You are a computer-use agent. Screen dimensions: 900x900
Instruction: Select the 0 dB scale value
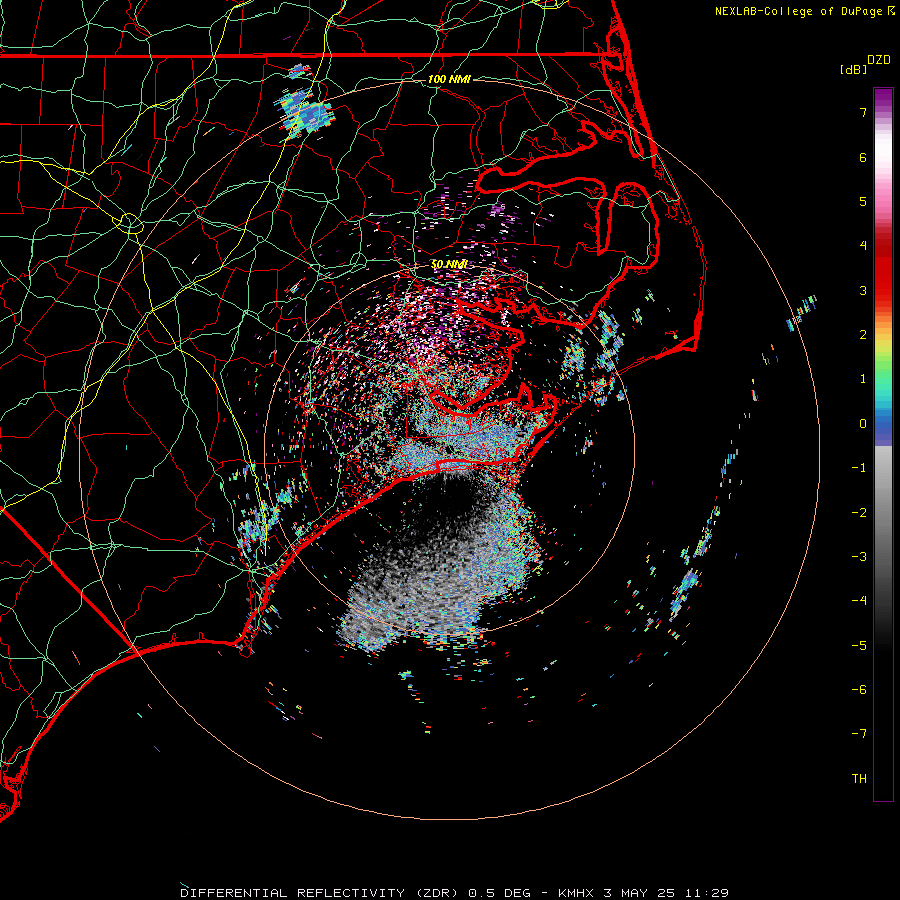tap(863, 424)
